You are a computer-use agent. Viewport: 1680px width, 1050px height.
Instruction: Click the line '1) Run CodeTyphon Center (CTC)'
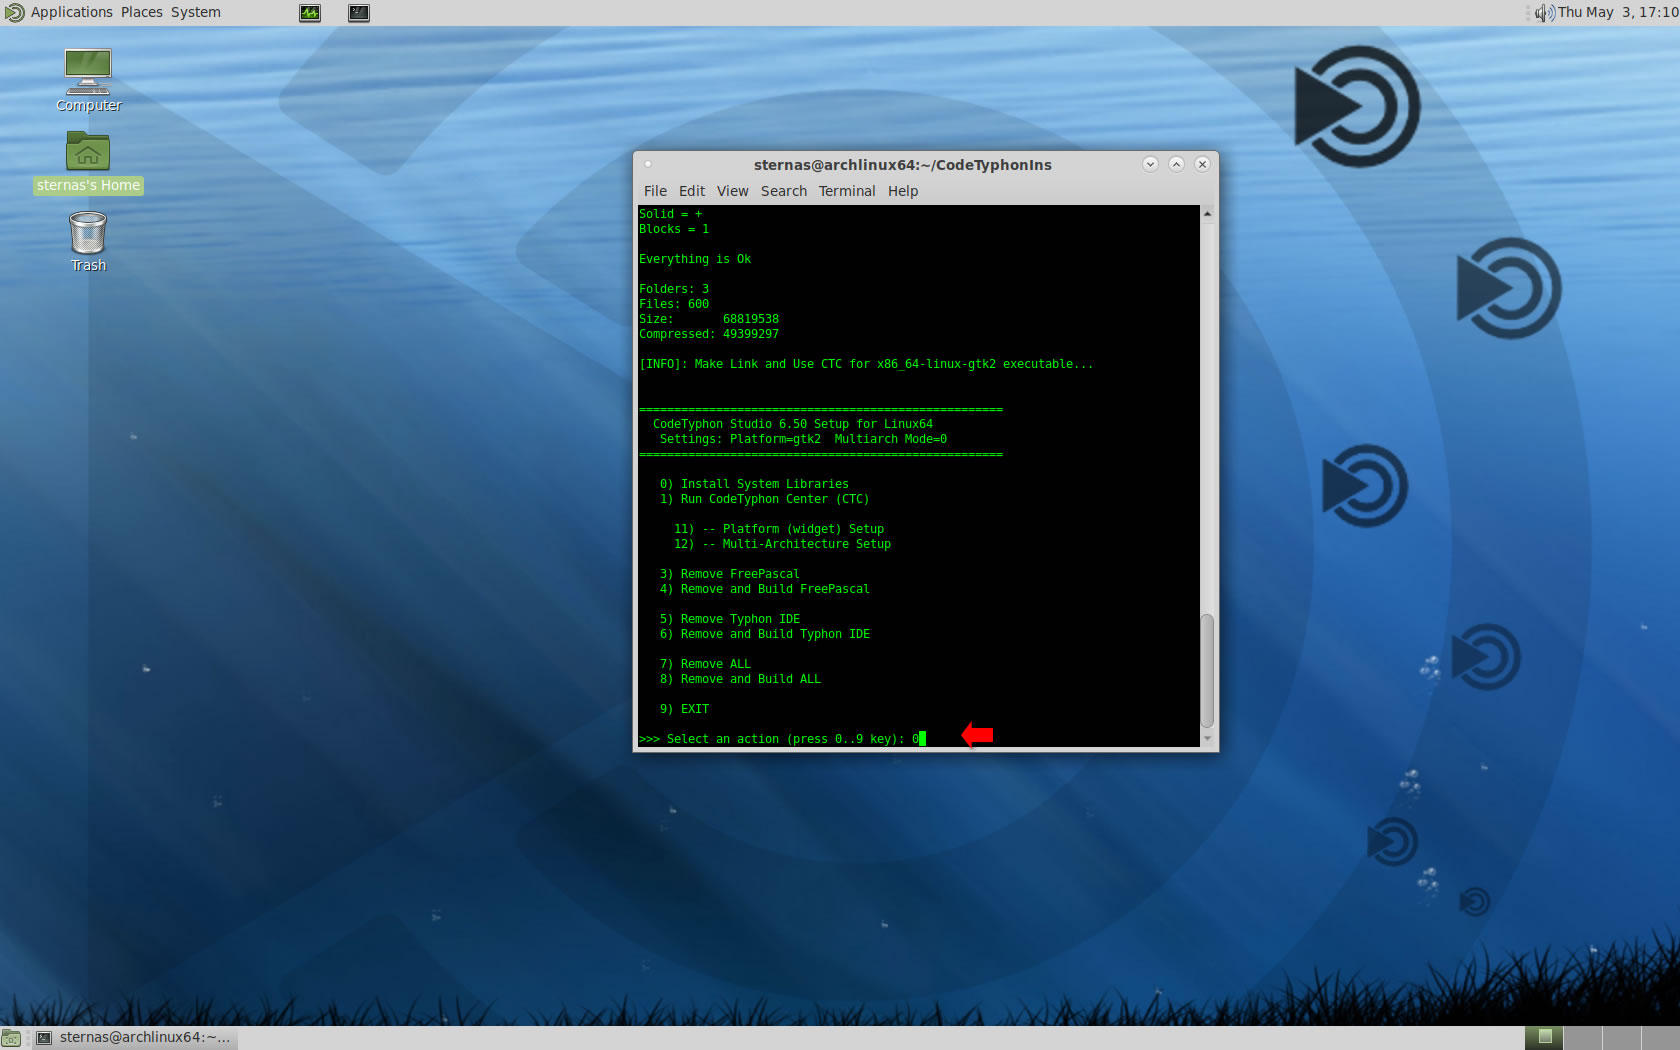764,499
